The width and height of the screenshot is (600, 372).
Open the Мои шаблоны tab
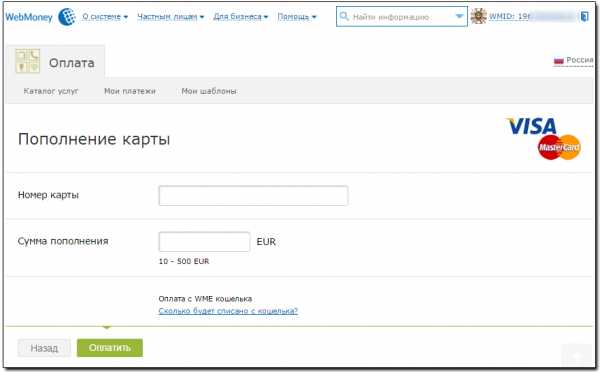pyautogui.click(x=209, y=91)
